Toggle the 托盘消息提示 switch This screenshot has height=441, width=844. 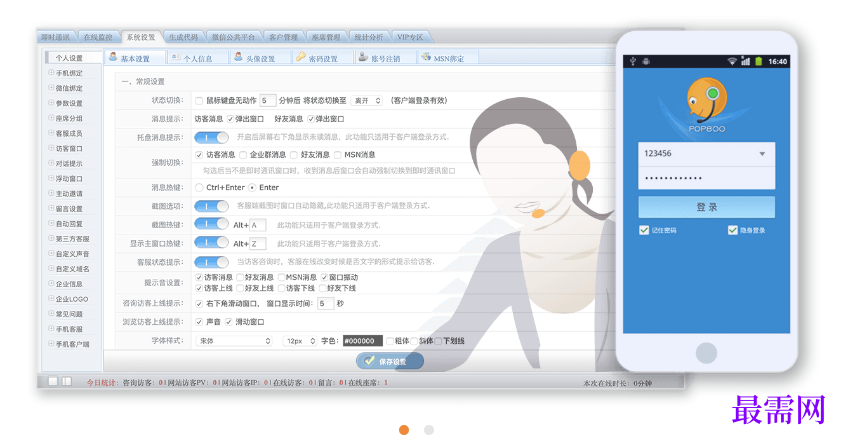tap(212, 137)
